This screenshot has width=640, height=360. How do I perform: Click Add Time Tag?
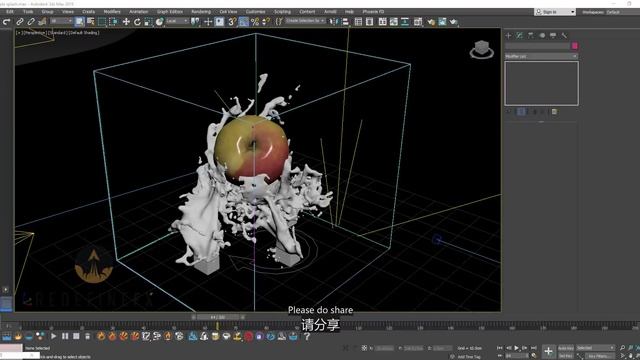point(469,357)
